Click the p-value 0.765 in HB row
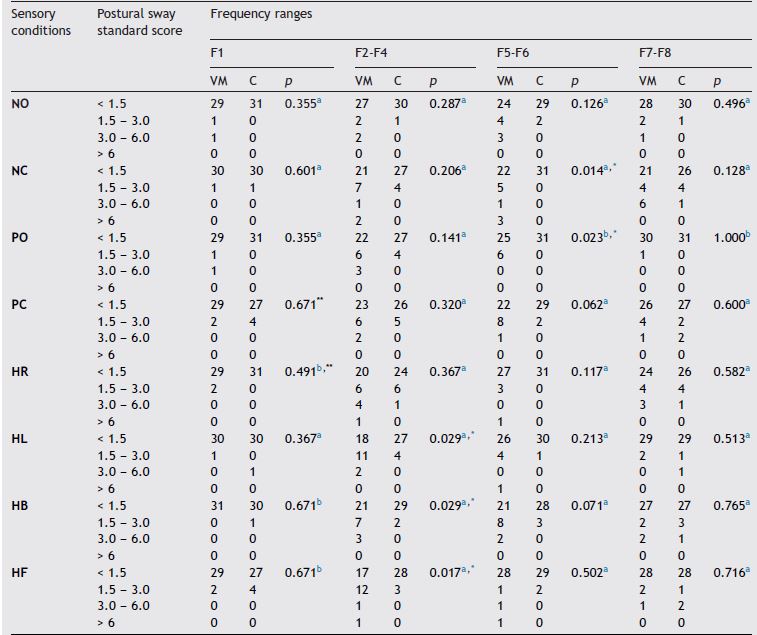 pos(727,508)
